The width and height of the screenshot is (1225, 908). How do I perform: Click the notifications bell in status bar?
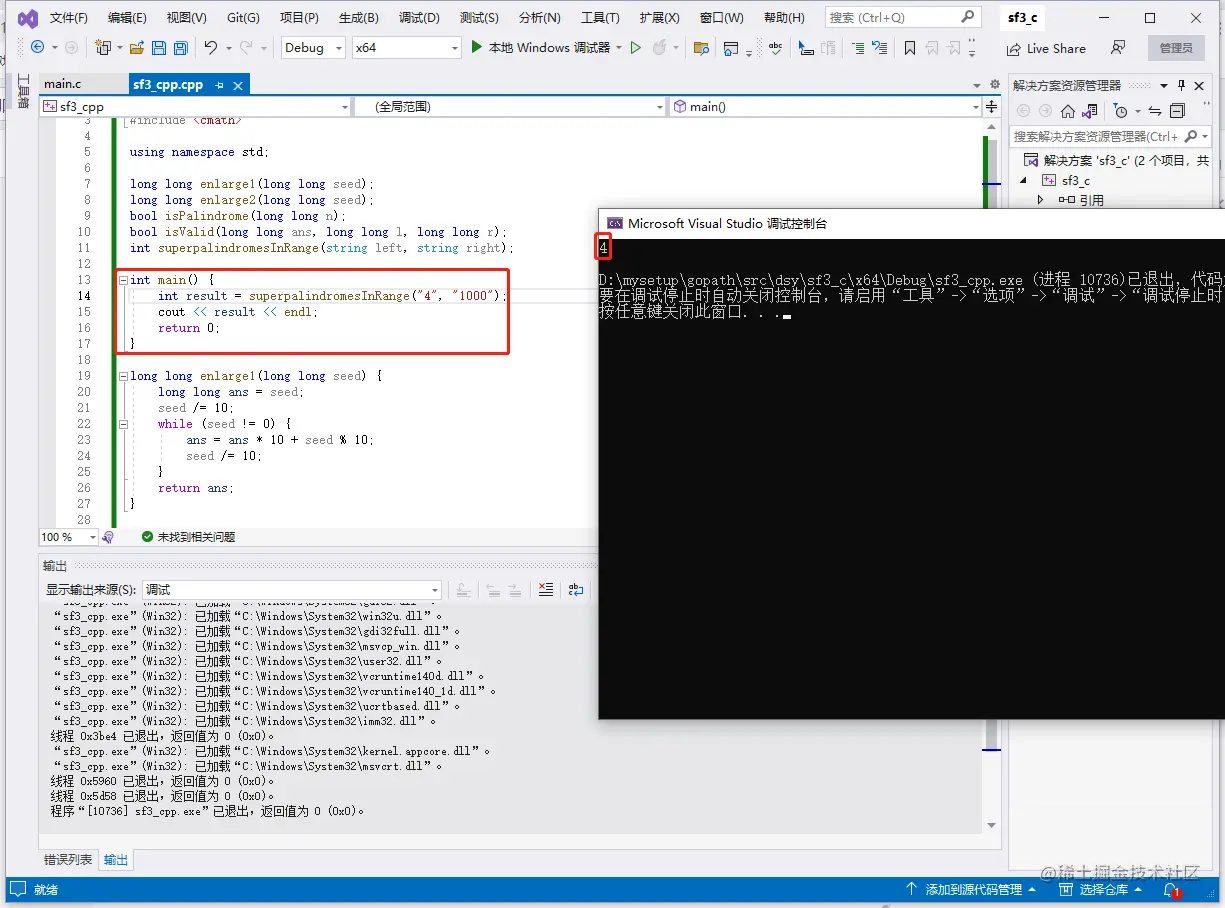[x=1170, y=889]
